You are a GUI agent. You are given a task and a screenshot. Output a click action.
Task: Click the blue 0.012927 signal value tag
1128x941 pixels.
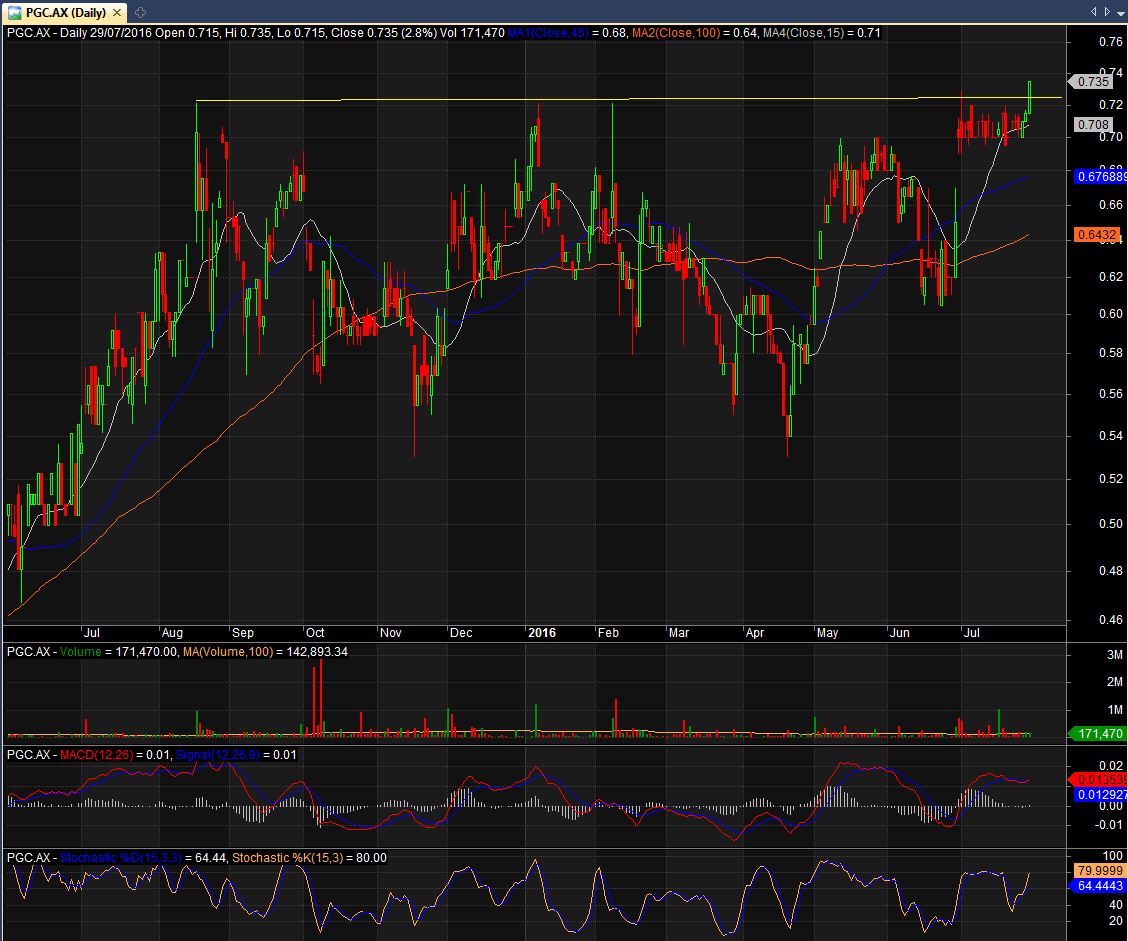[x=1100, y=794]
